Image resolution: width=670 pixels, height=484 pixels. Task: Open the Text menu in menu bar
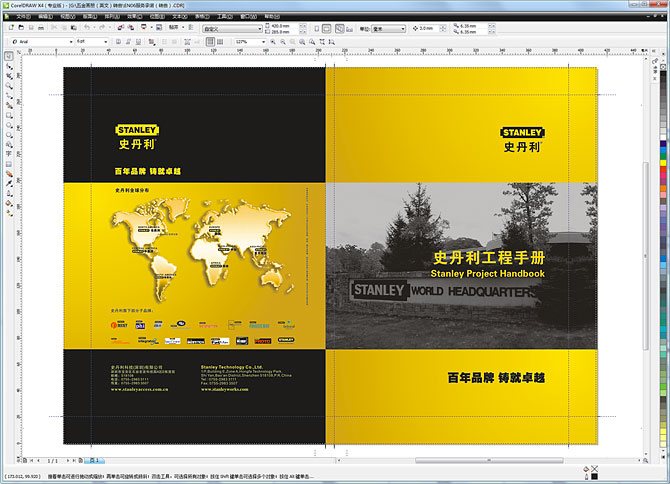click(178, 16)
